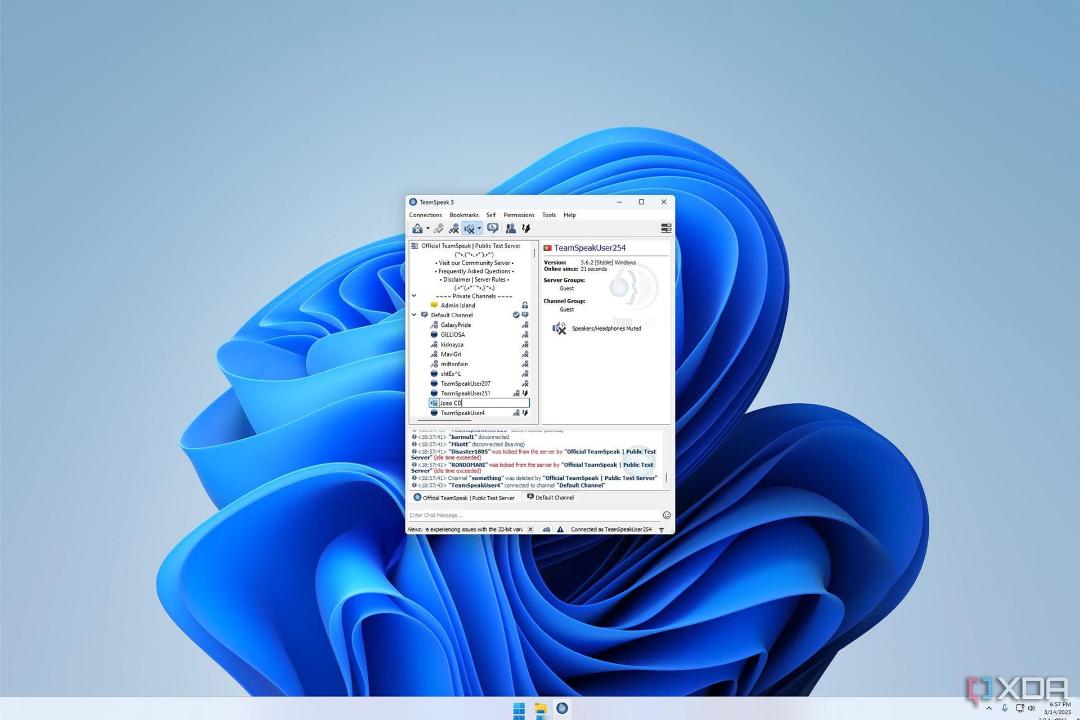Viewport: 1080px width, 720px height.
Task: Select the Default Channel row
Action: [x=452, y=315]
